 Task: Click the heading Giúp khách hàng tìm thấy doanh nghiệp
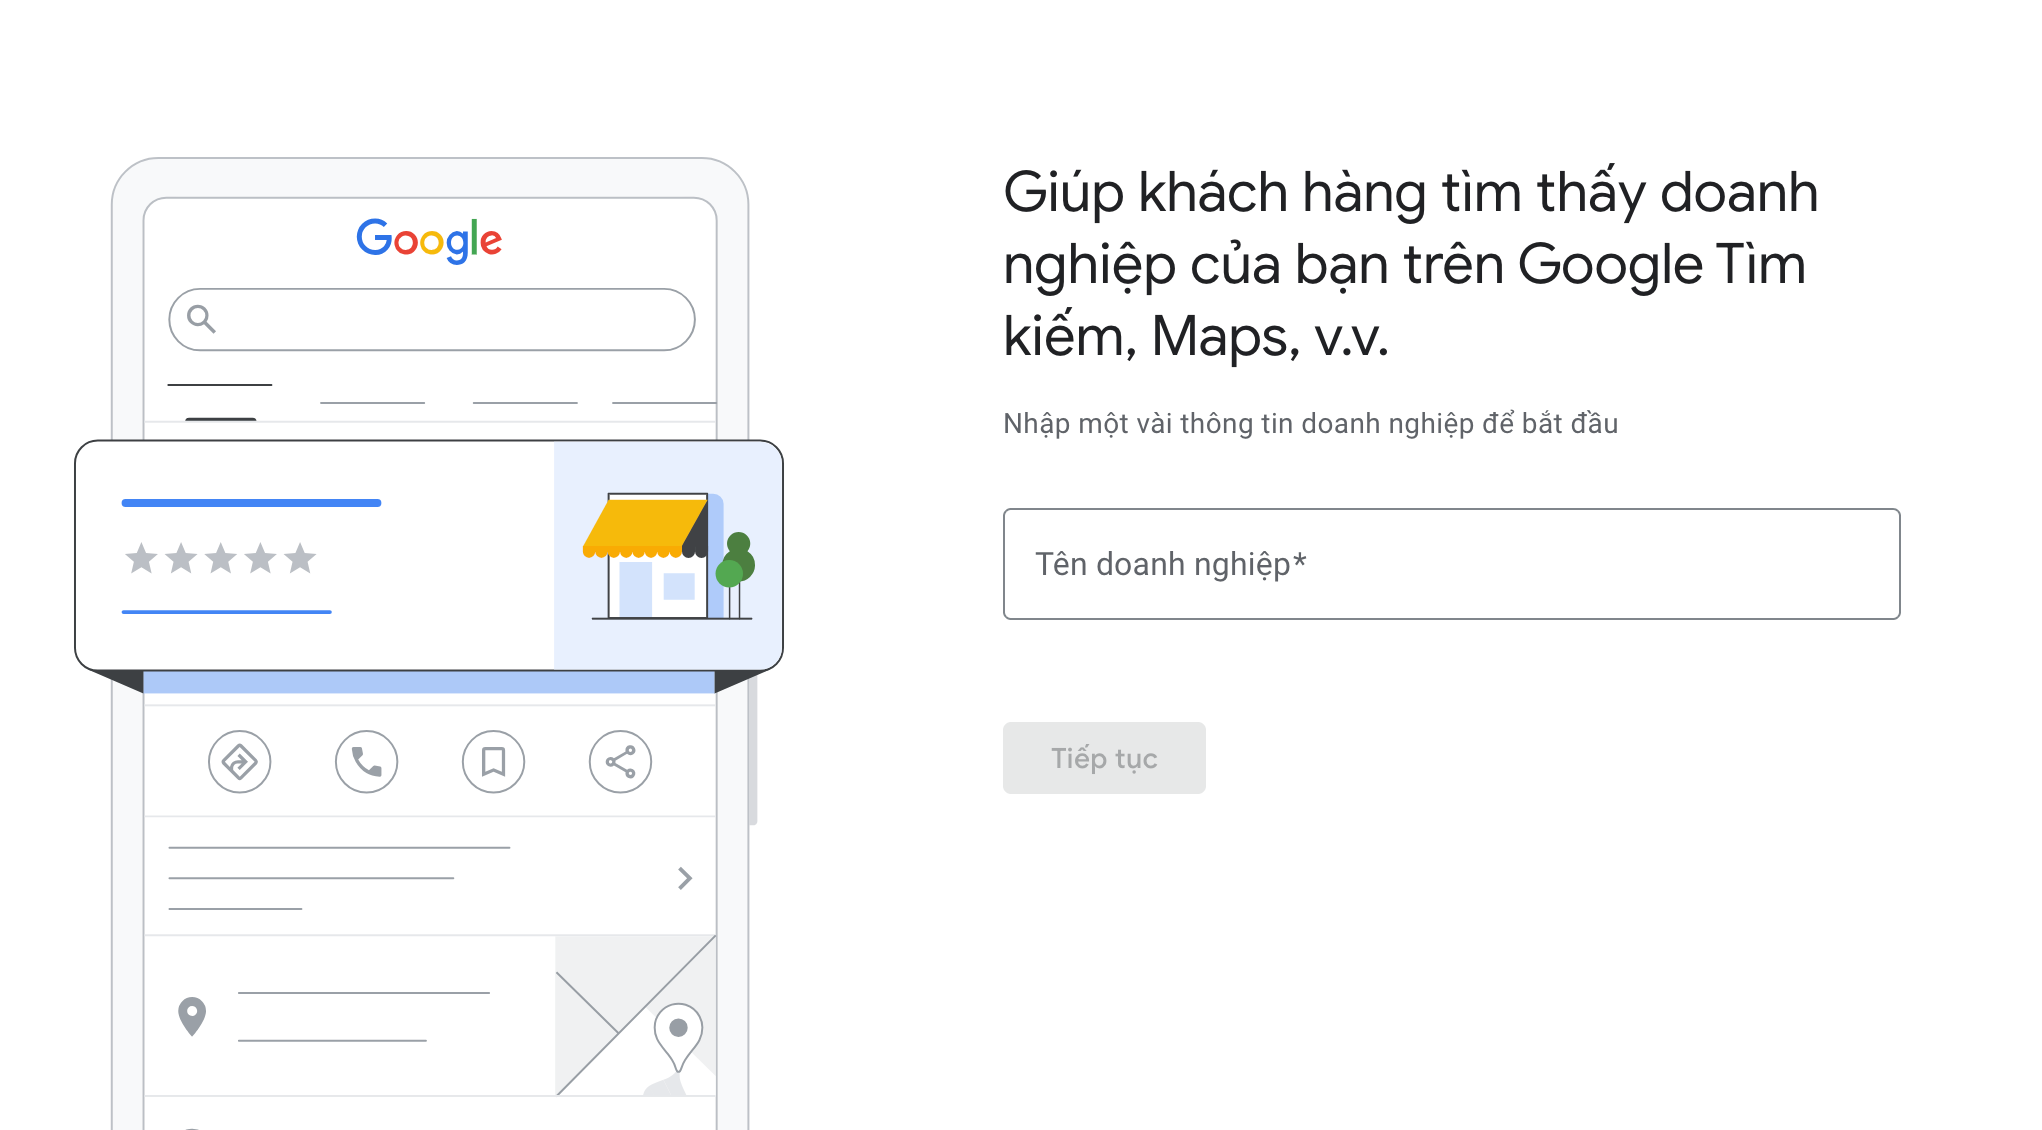pyautogui.click(x=1410, y=264)
